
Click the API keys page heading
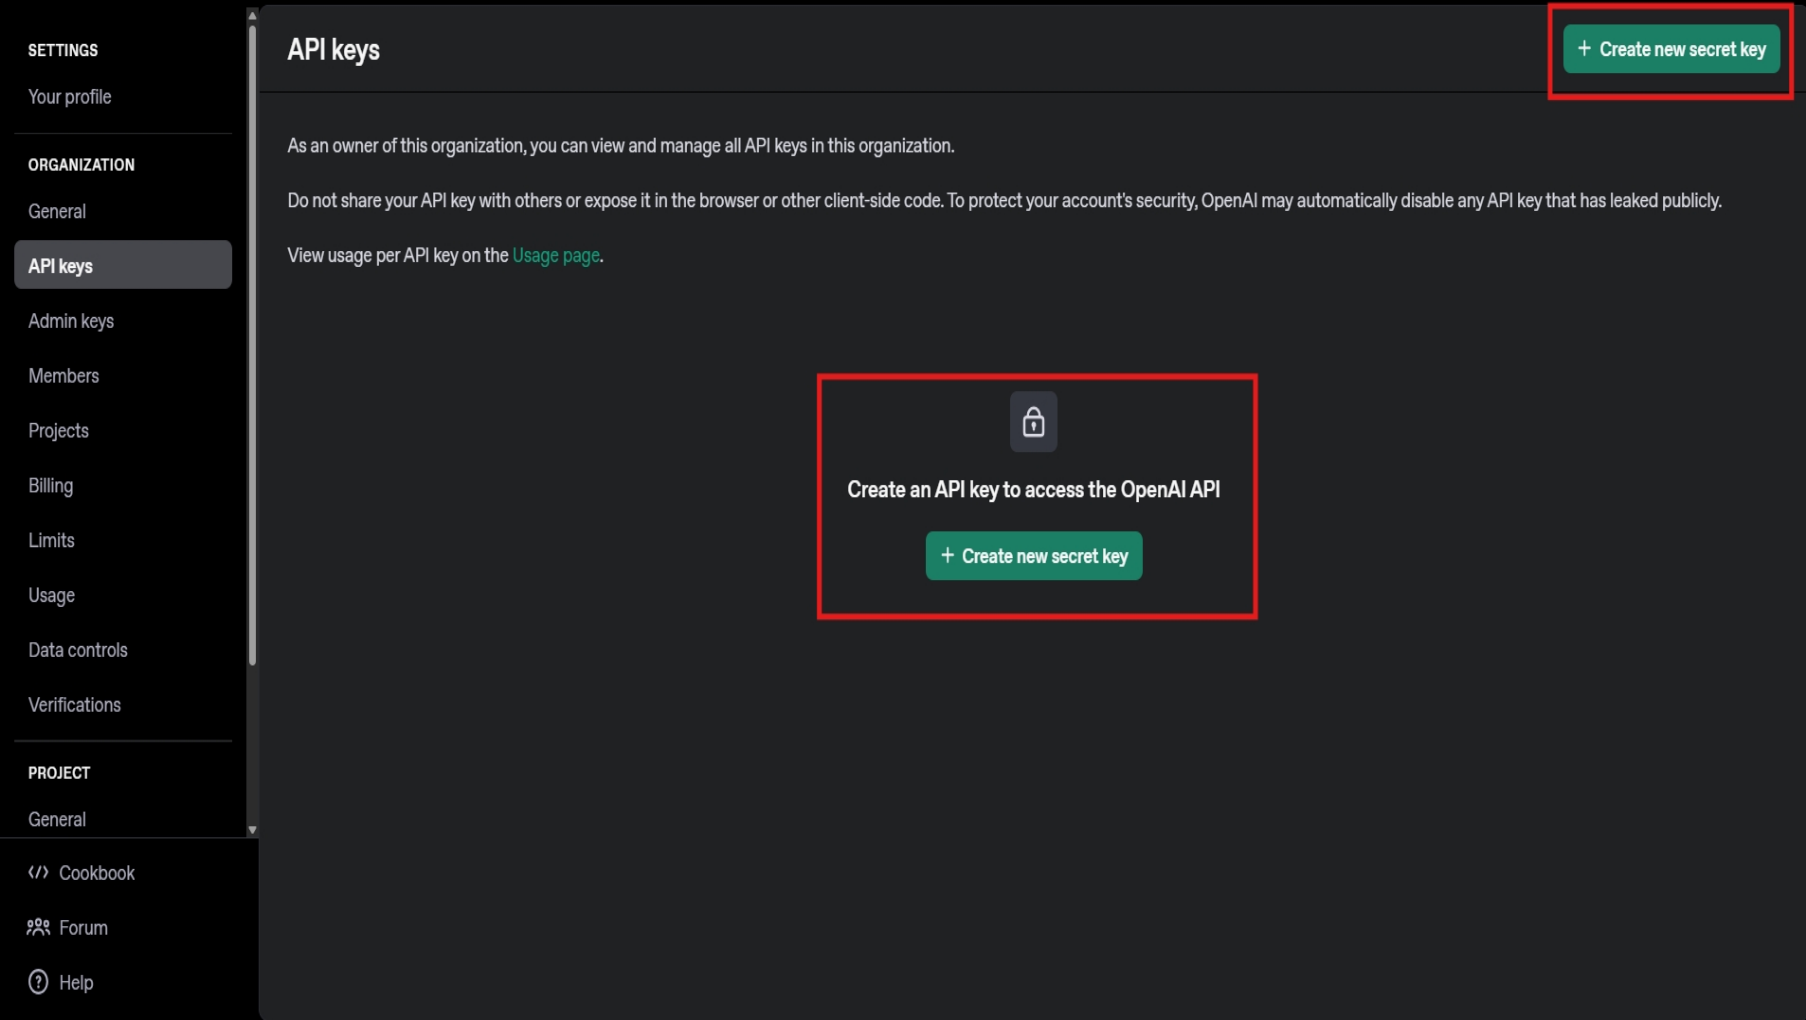(334, 50)
